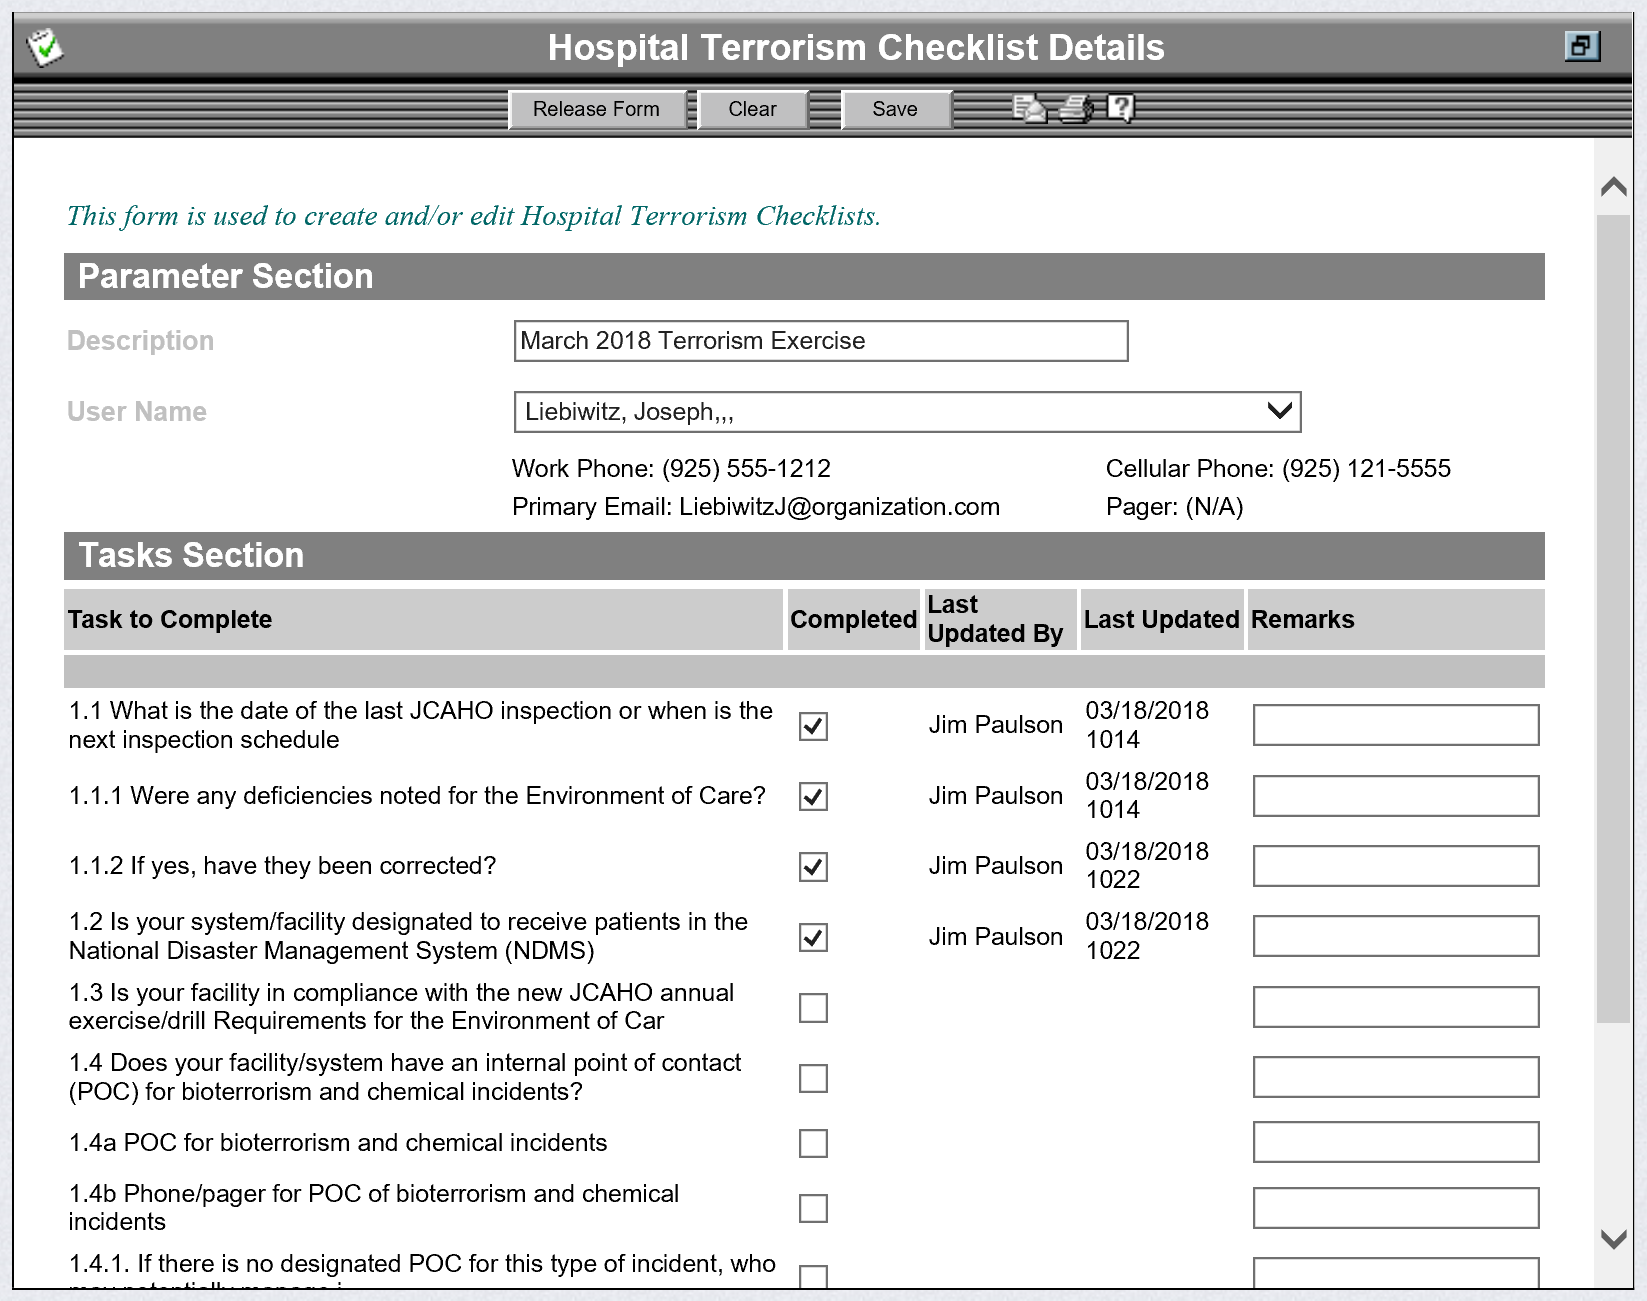Check task 1.4b phone/pager checkbox
Screen dimensions: 1647x1301
click(813, 1208)
